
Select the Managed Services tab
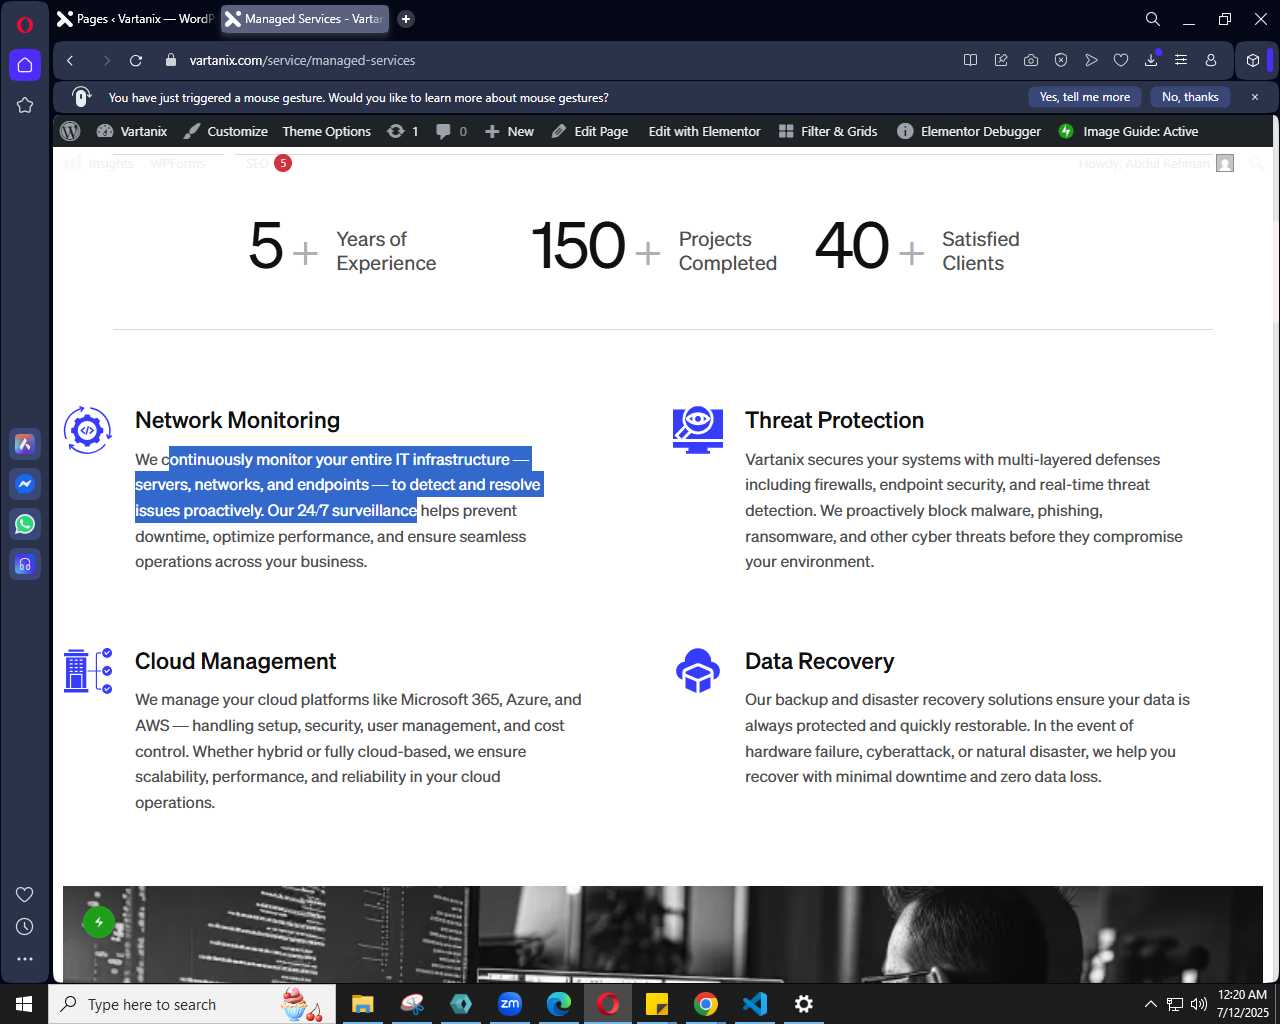(x=304, y=19)
